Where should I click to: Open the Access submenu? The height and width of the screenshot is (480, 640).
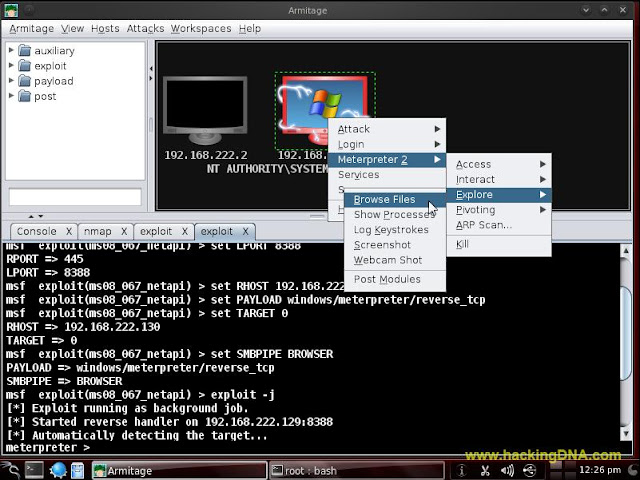pos(499,164)
